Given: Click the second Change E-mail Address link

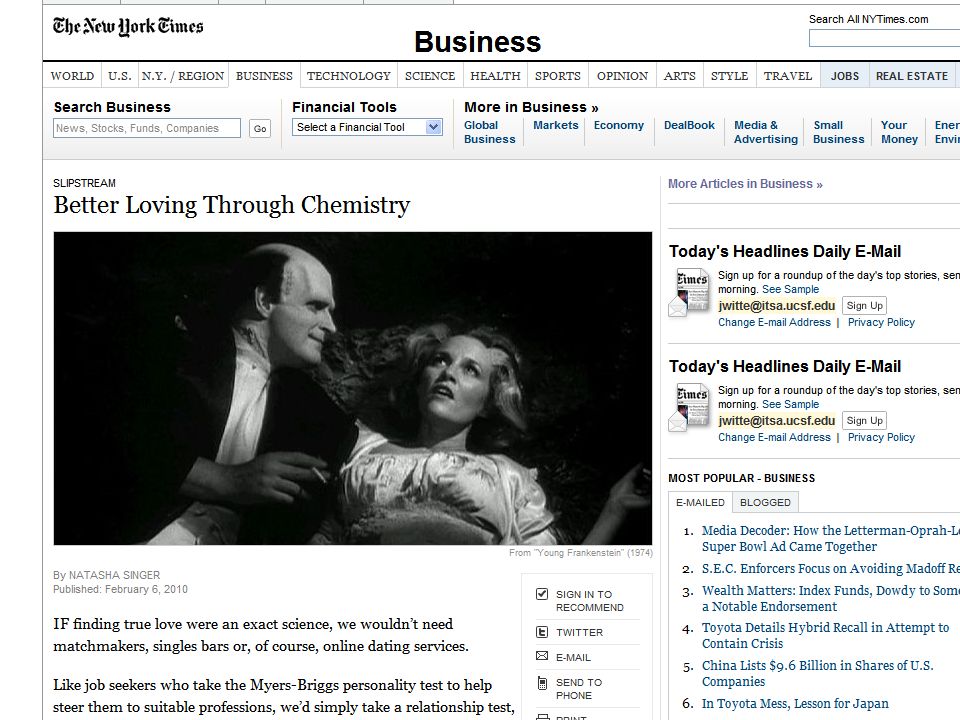Looking at the screenshot, I should [x=774, y=437].
